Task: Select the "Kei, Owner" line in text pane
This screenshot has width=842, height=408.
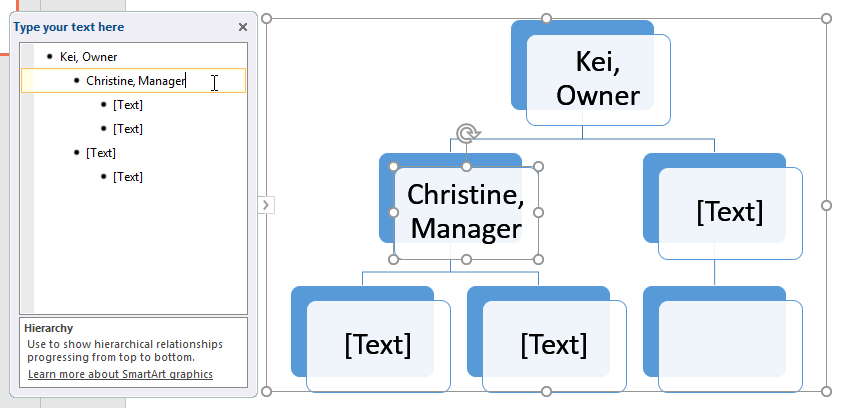Action: pos(88,57)
